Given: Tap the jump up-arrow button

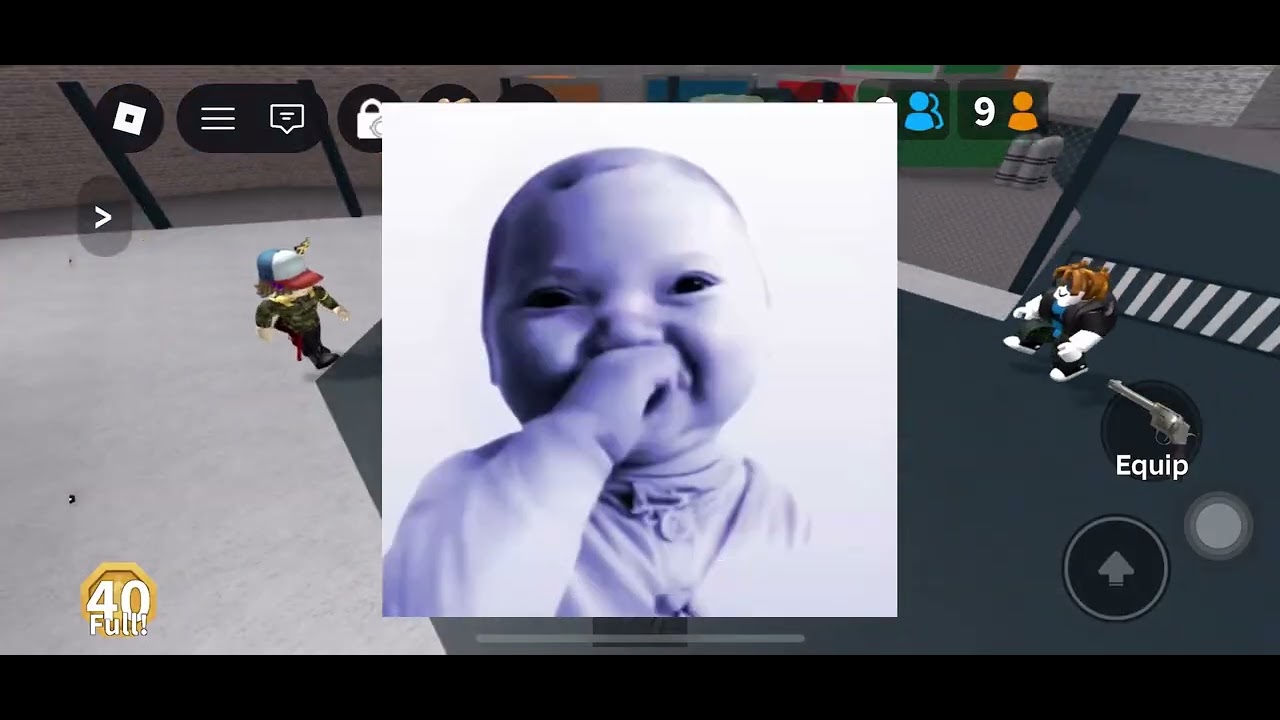Looking at the screenshot, I should 1115,568.
